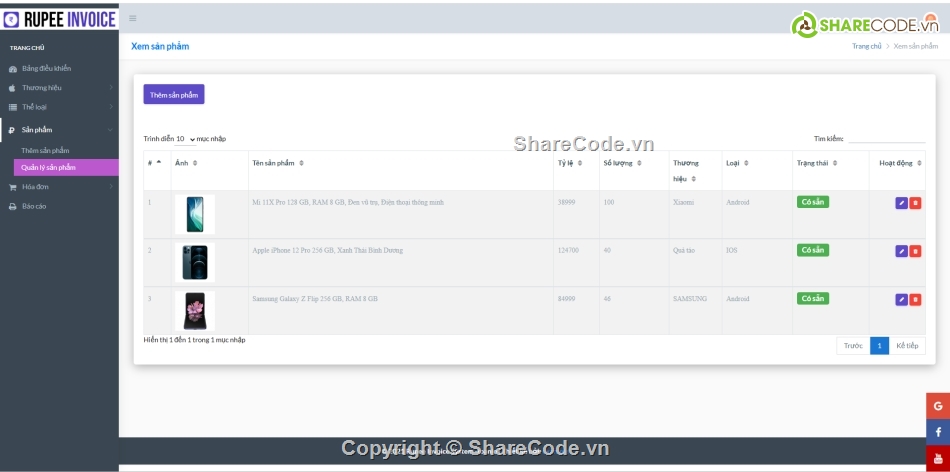Click the Tìm kiếm search field
The height and width of the screenshot is (472, 950).
coord(886,139)
